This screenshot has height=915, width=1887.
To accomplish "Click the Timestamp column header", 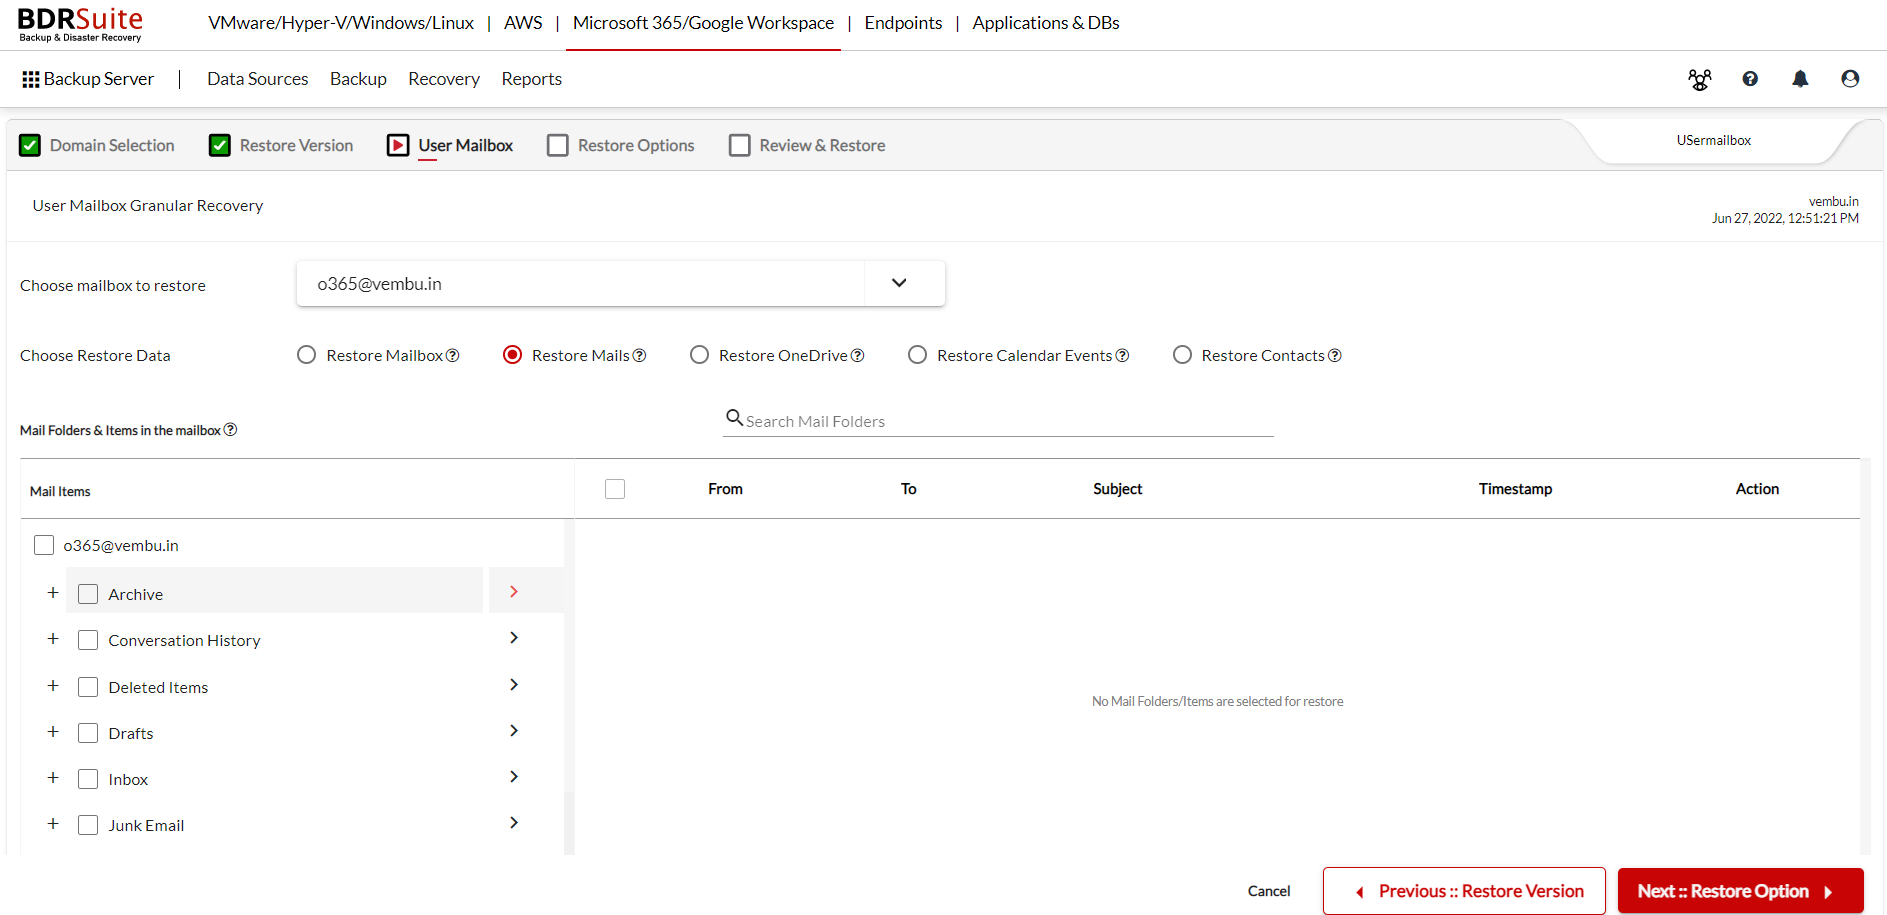I will pos(1515,489).
